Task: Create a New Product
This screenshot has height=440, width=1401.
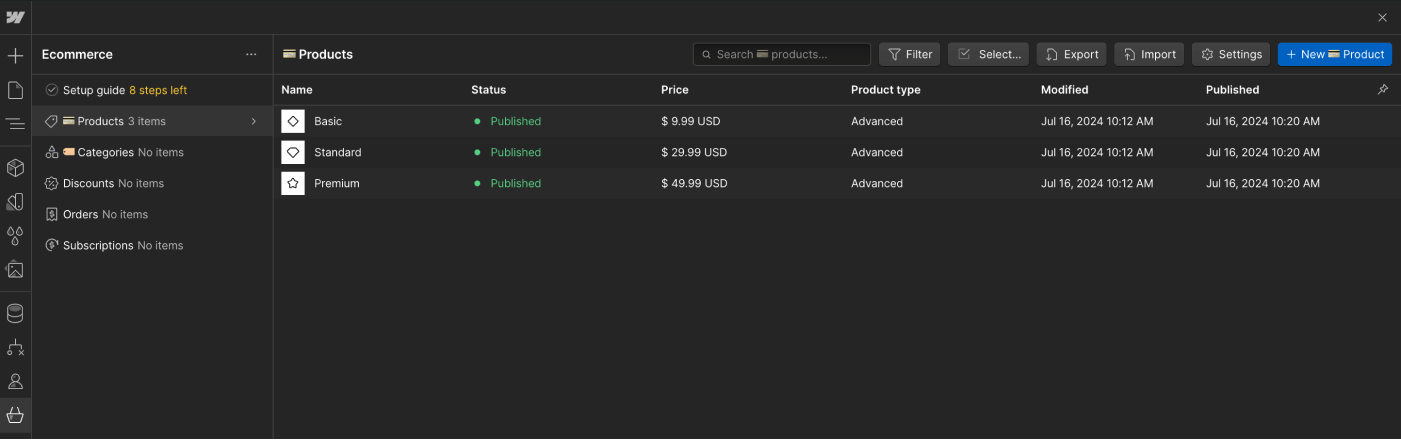Action: point(1335,54)
